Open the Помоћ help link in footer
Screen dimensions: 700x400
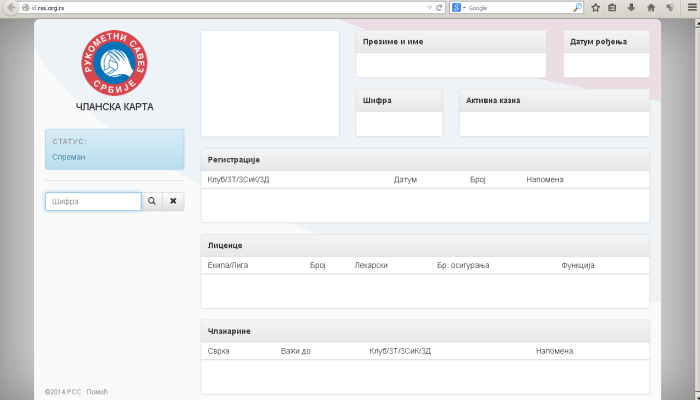pyautogui.click(x=96, y=391)
